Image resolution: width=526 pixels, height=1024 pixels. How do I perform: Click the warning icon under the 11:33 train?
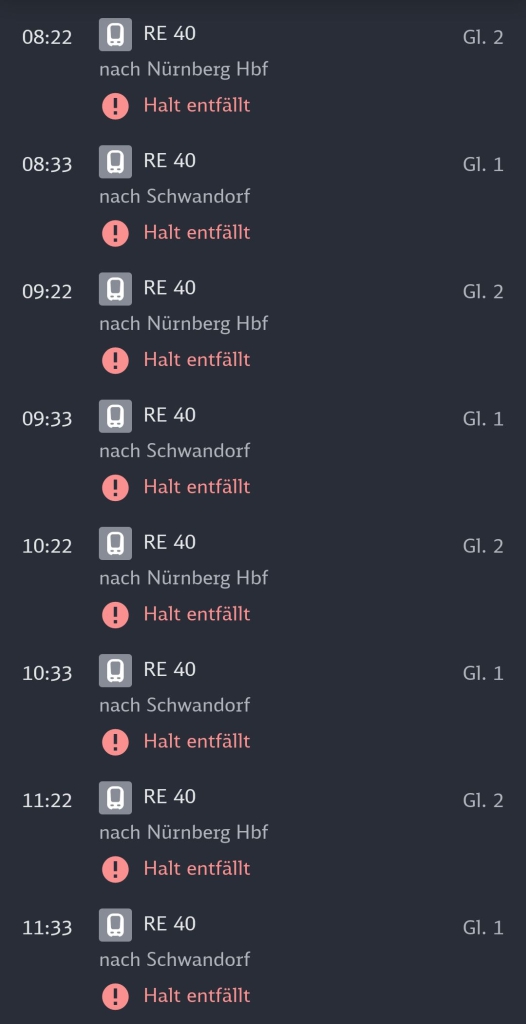(115, 997)
